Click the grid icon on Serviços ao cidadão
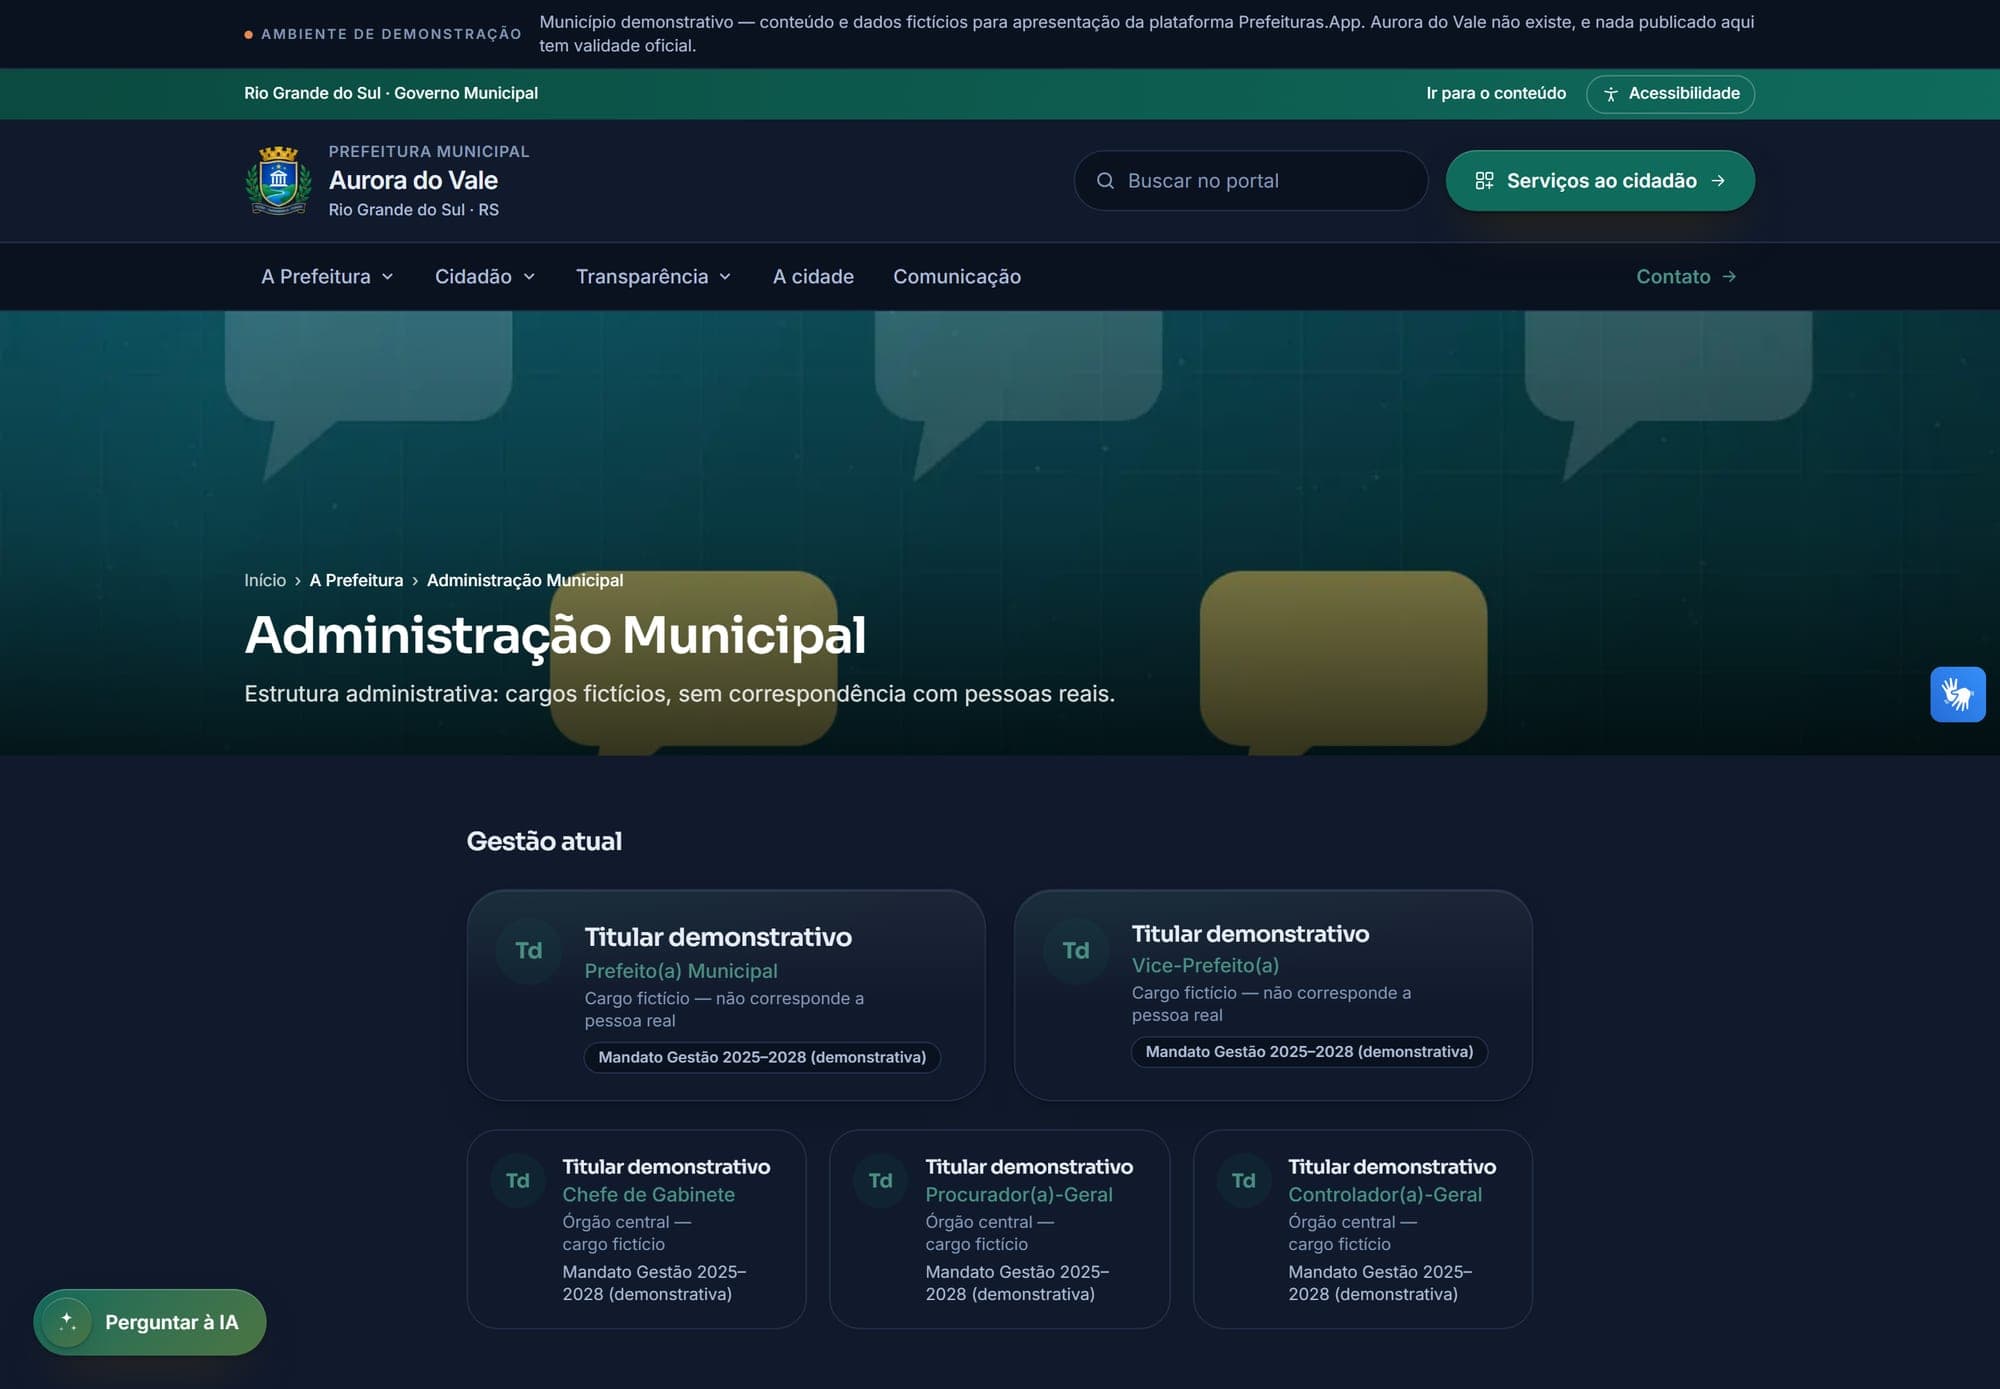The image size is (2000, 1389). tap(1484, 181)
